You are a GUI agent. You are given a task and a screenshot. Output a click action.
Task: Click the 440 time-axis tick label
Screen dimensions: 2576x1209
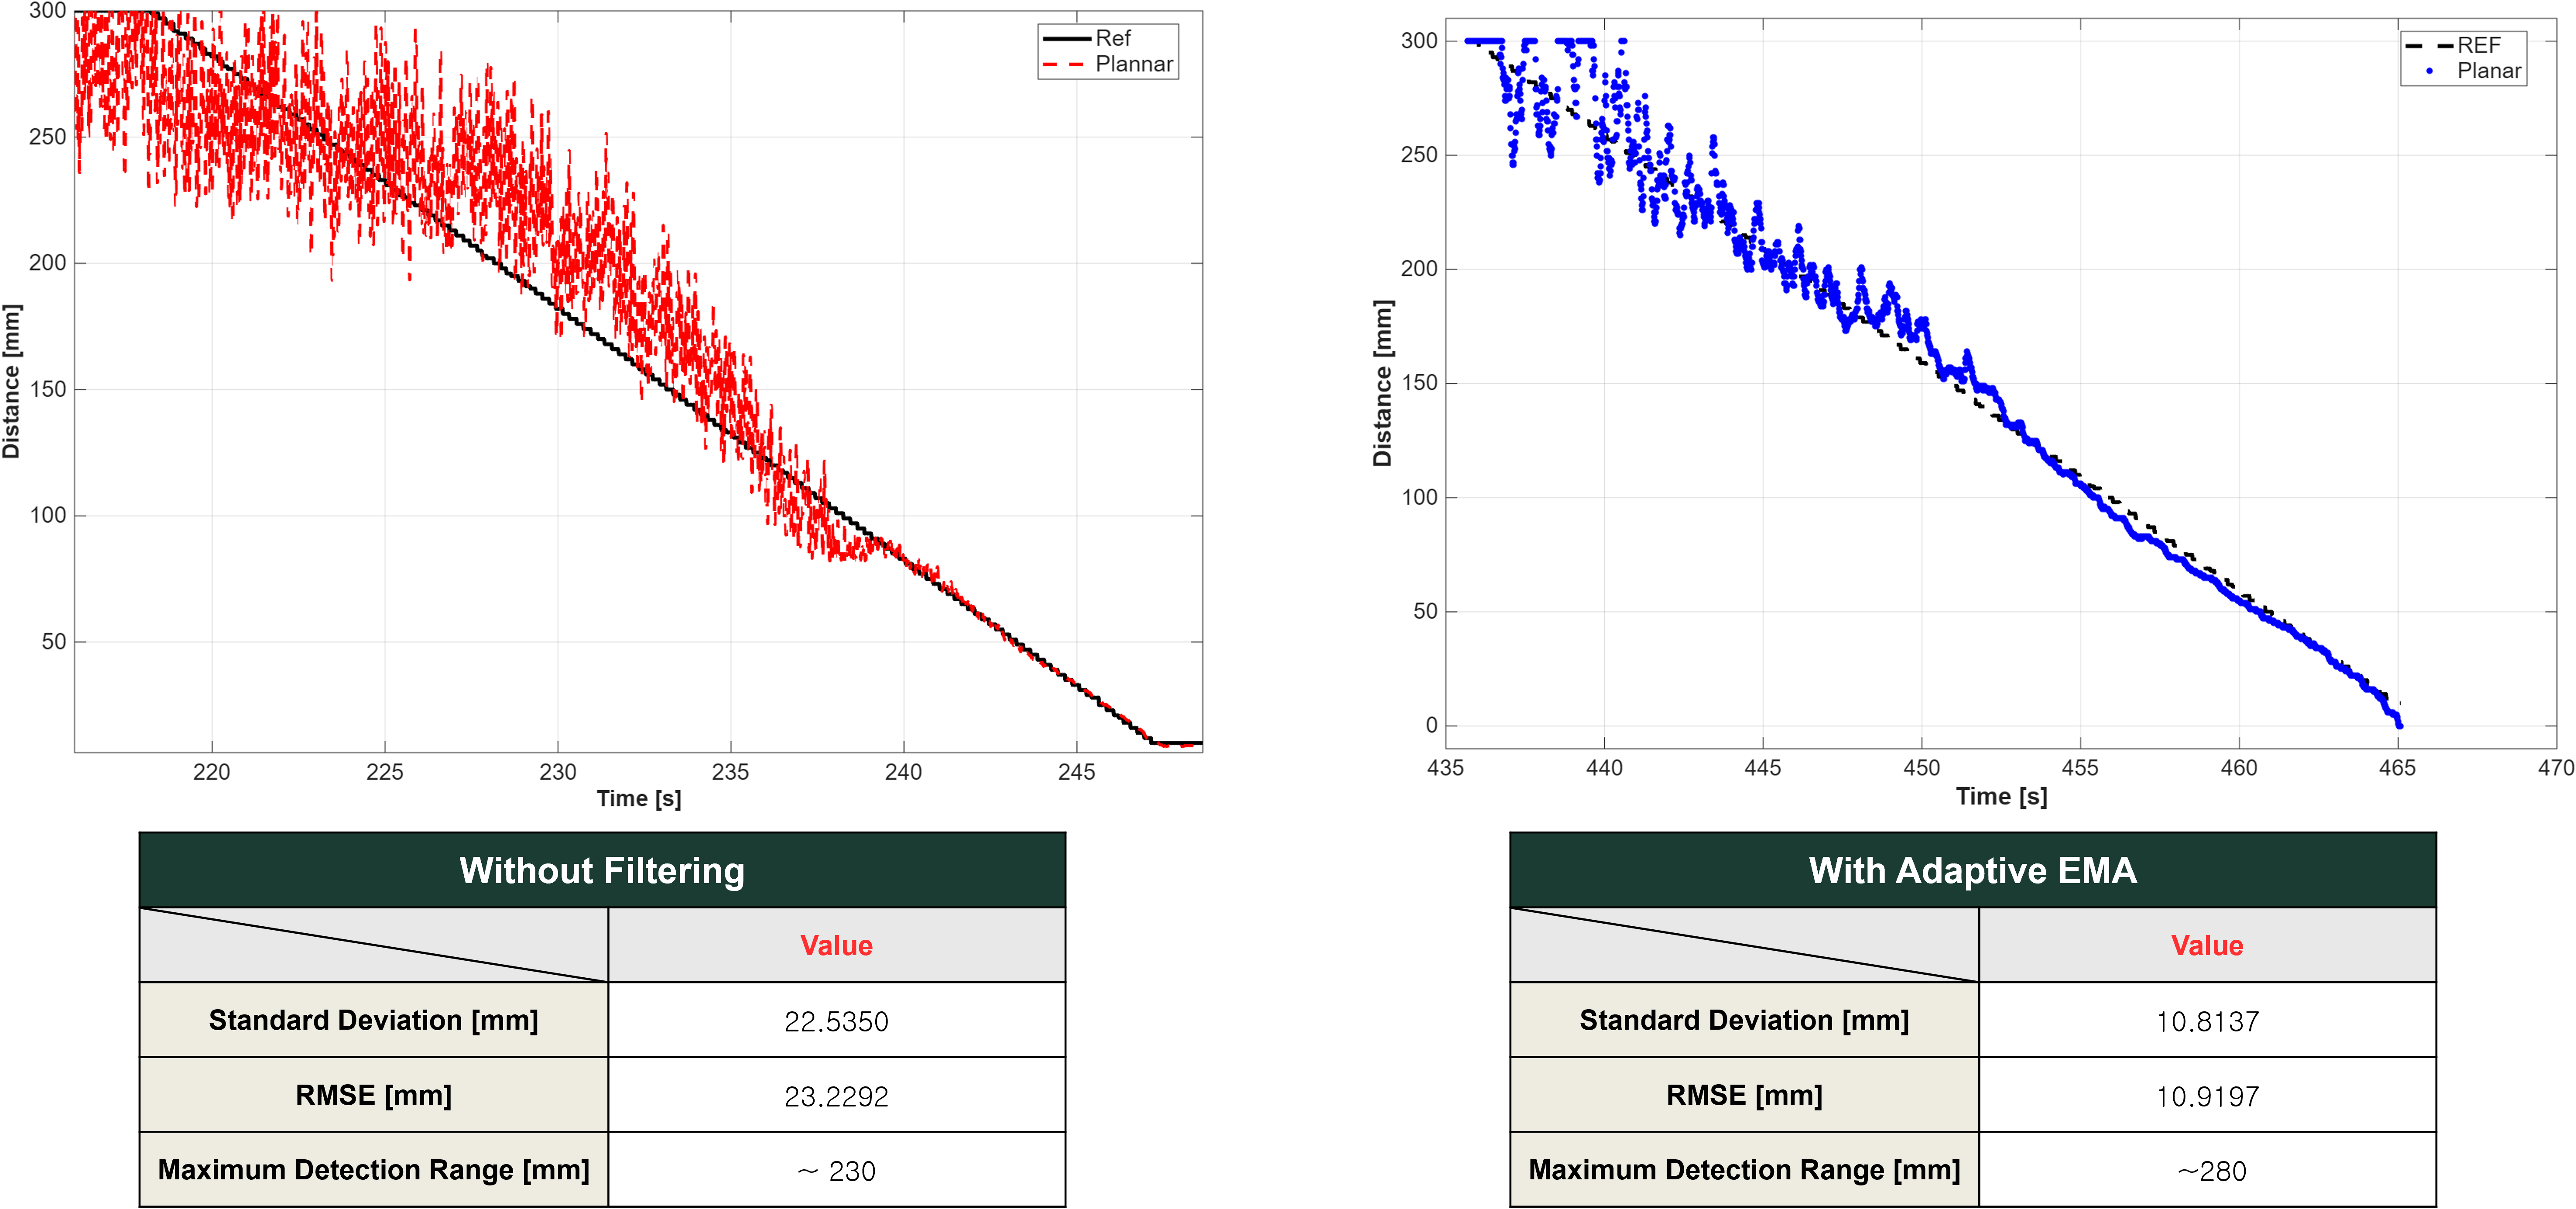(x=1604, y=768)
